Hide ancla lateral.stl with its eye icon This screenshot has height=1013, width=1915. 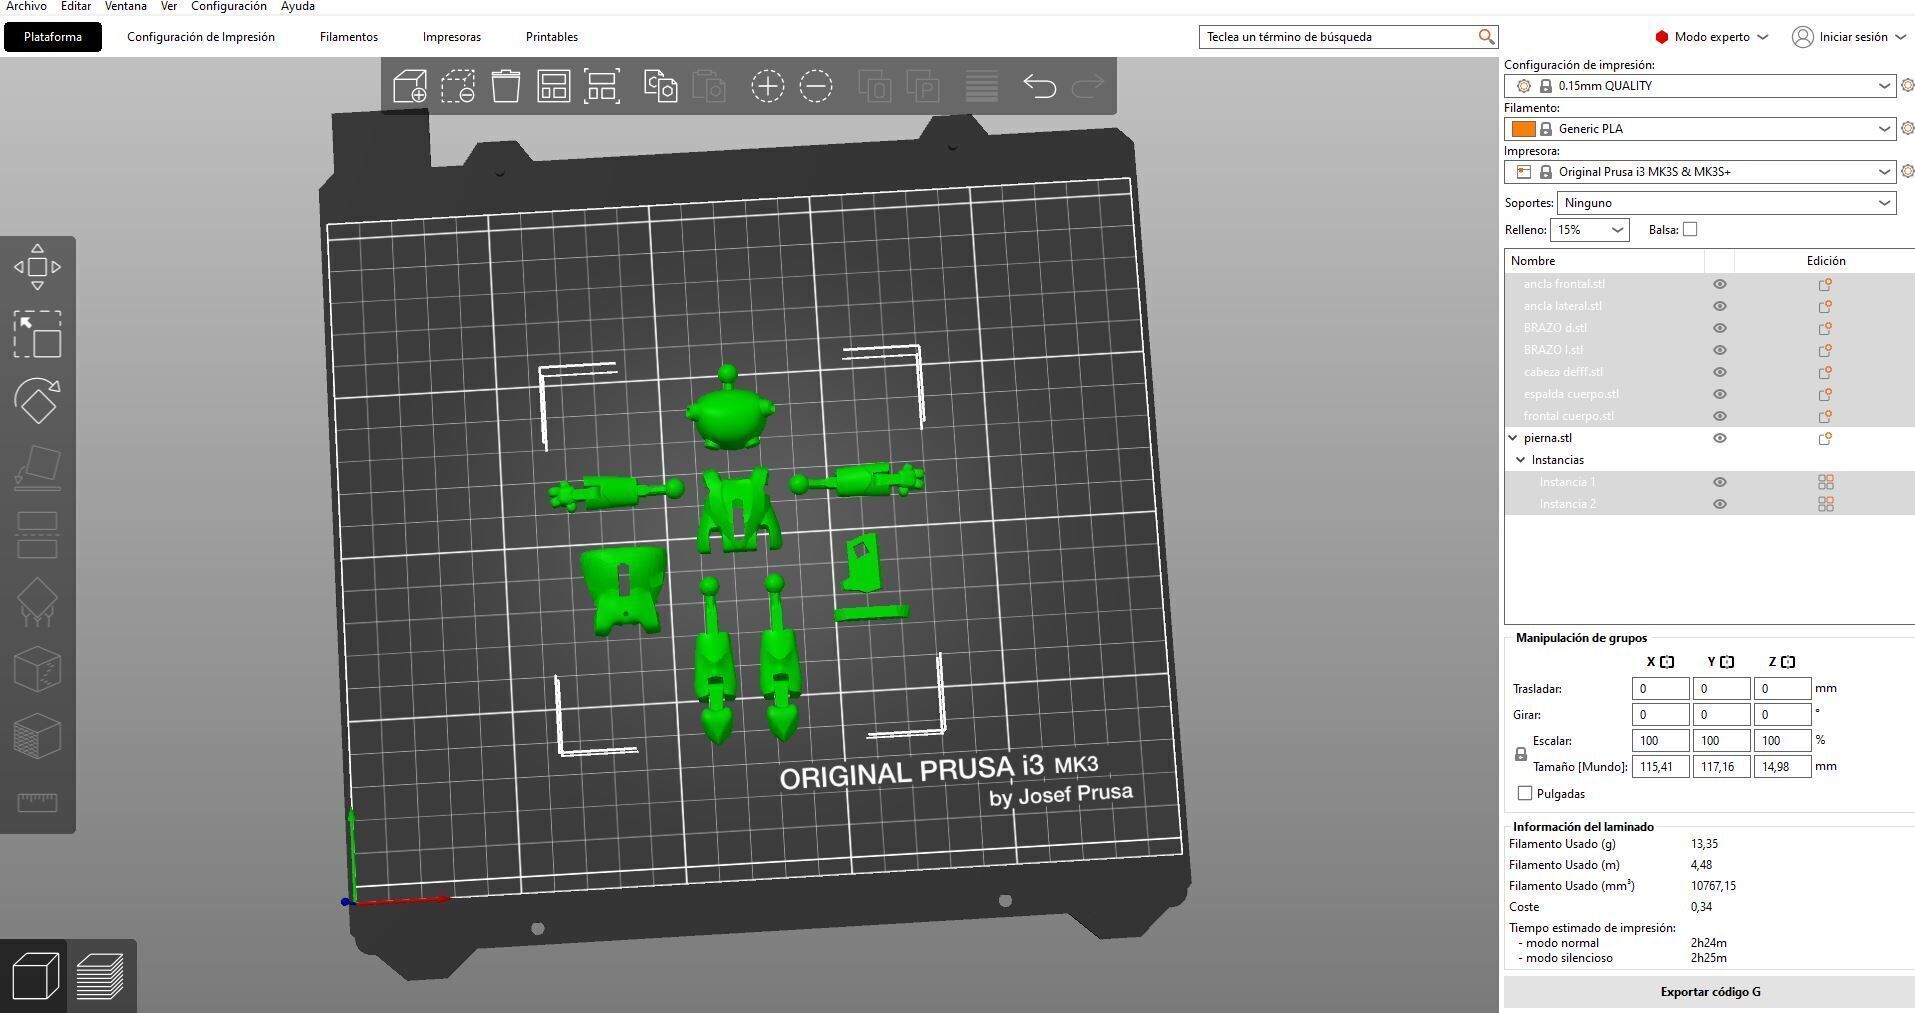pos(1720,306)
